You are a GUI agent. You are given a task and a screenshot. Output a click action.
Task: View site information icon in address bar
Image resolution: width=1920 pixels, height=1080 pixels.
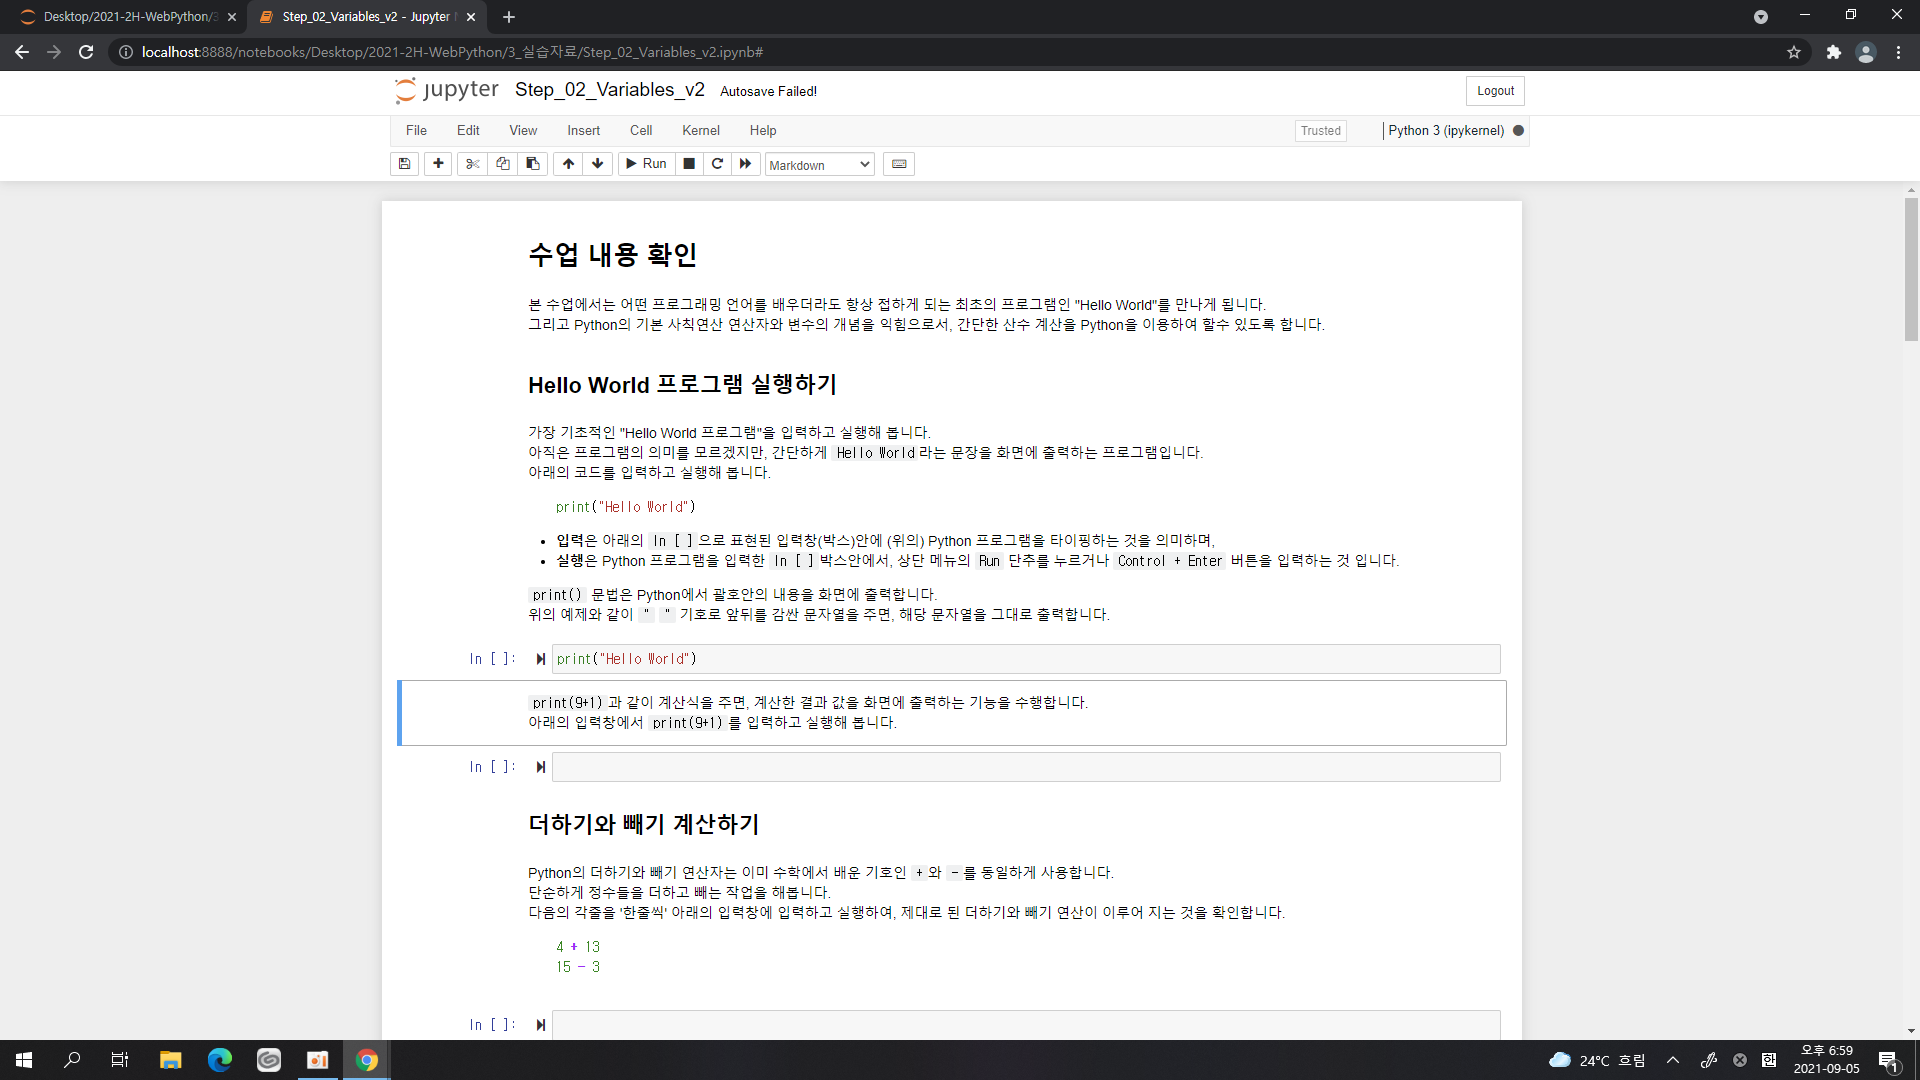pos(125,52)
